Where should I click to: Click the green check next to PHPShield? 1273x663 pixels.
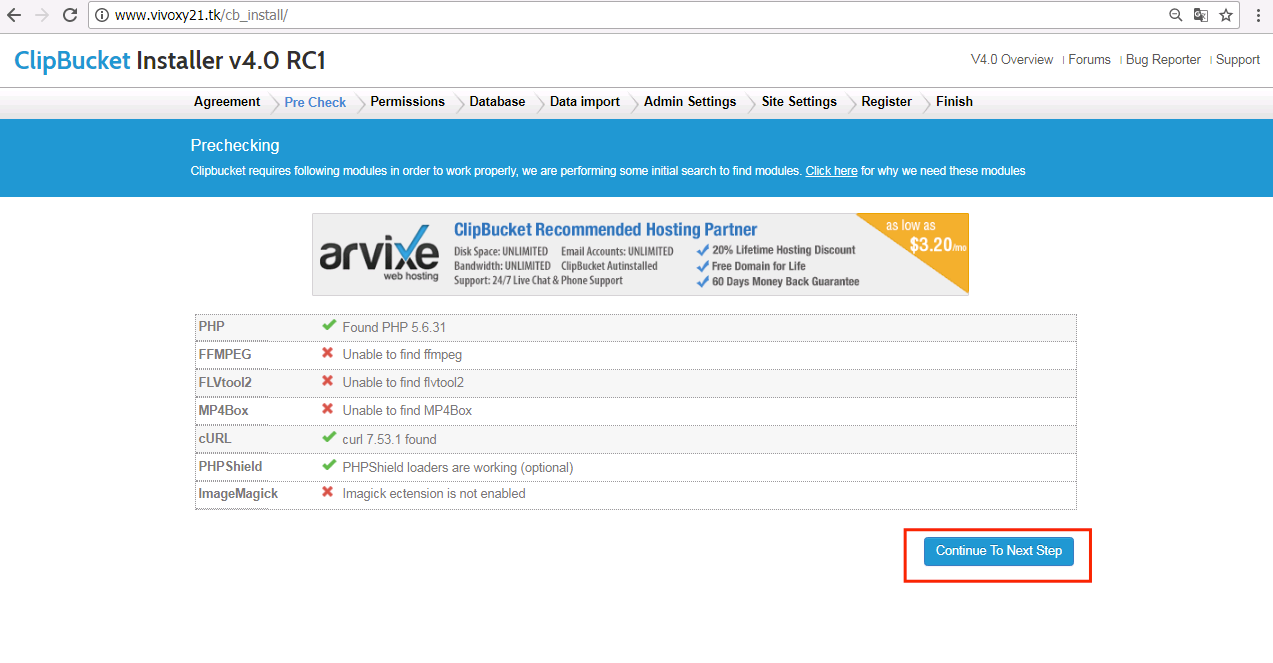coord(328,465)
